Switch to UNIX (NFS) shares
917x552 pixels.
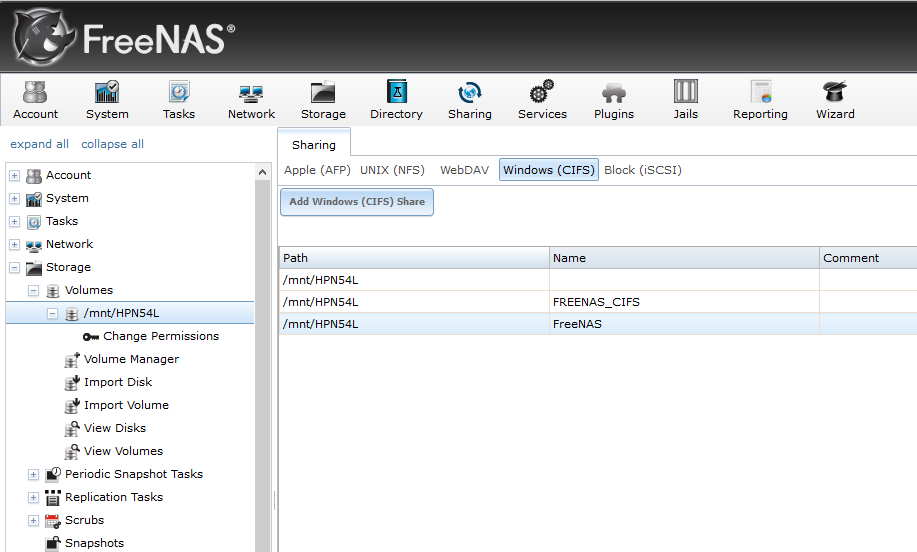(392, 170)
